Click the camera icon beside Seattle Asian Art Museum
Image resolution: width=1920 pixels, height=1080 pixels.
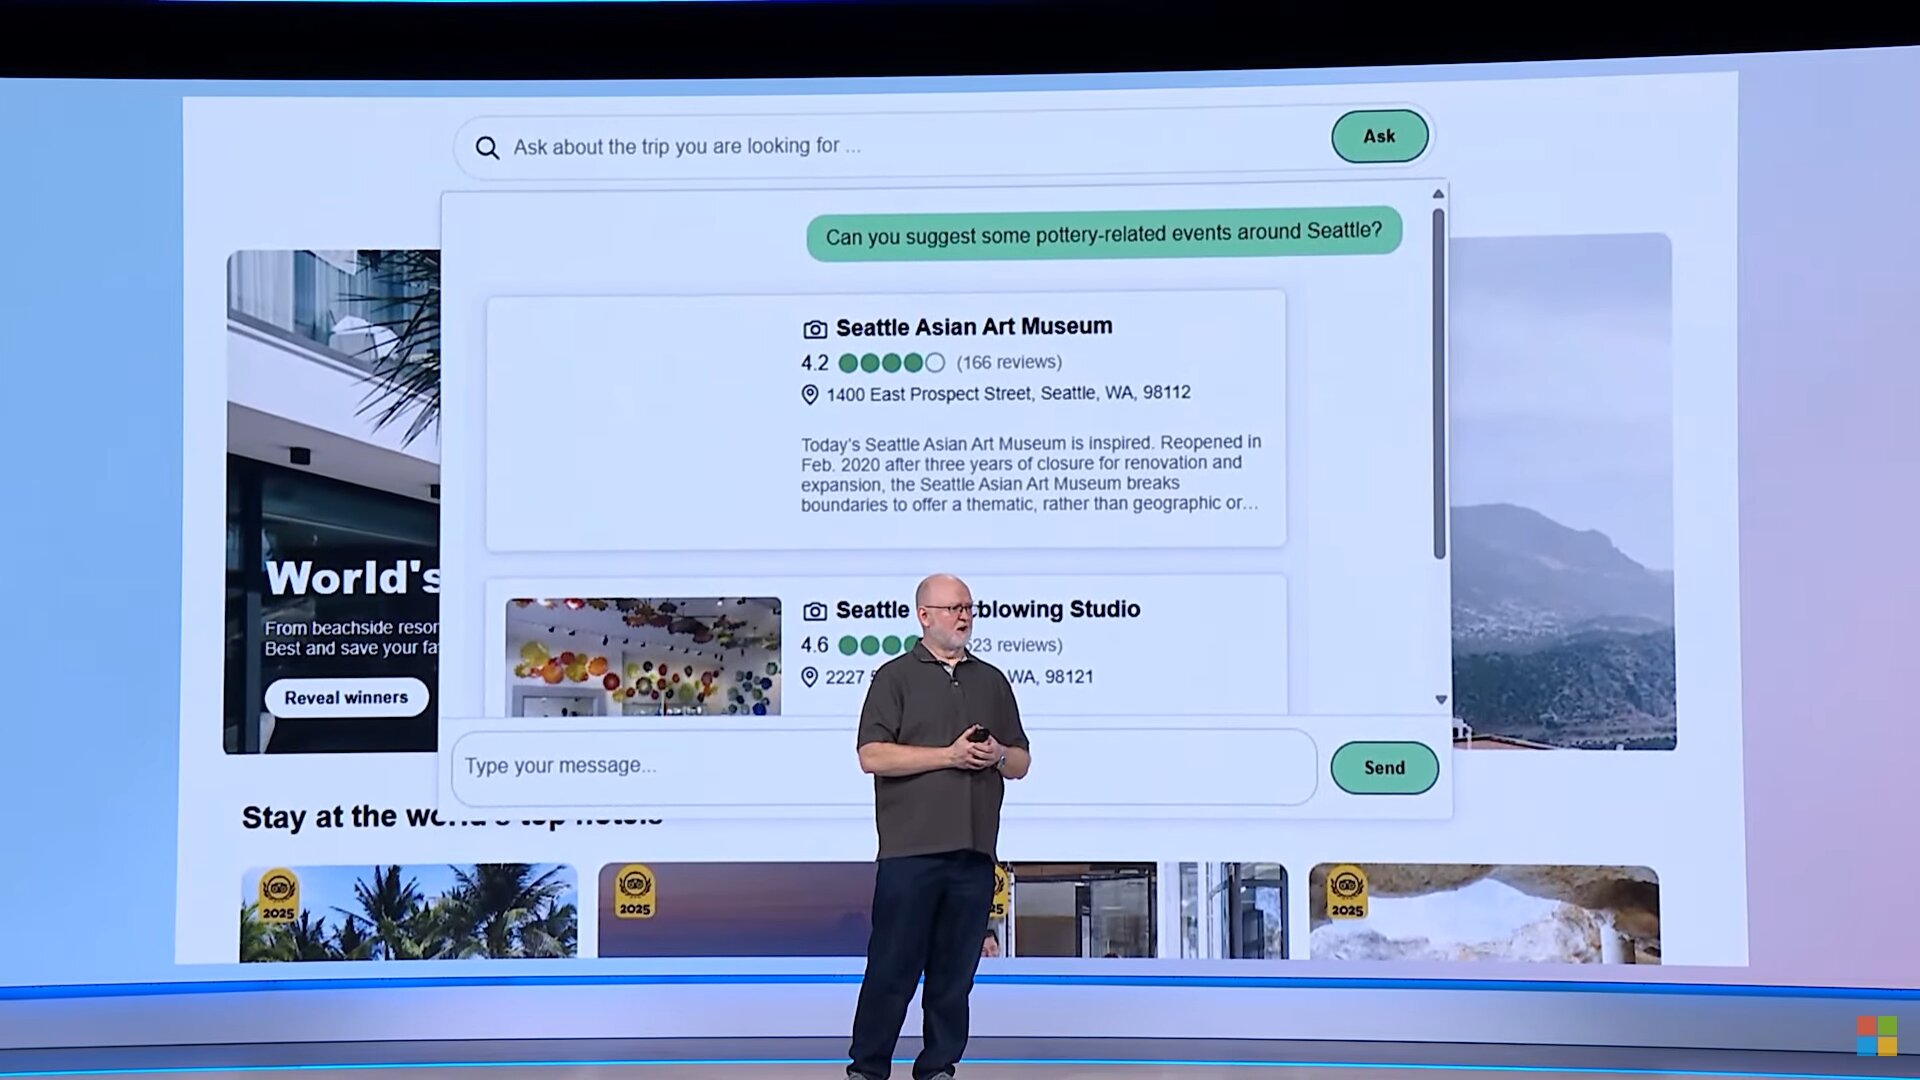pos(815,329)
